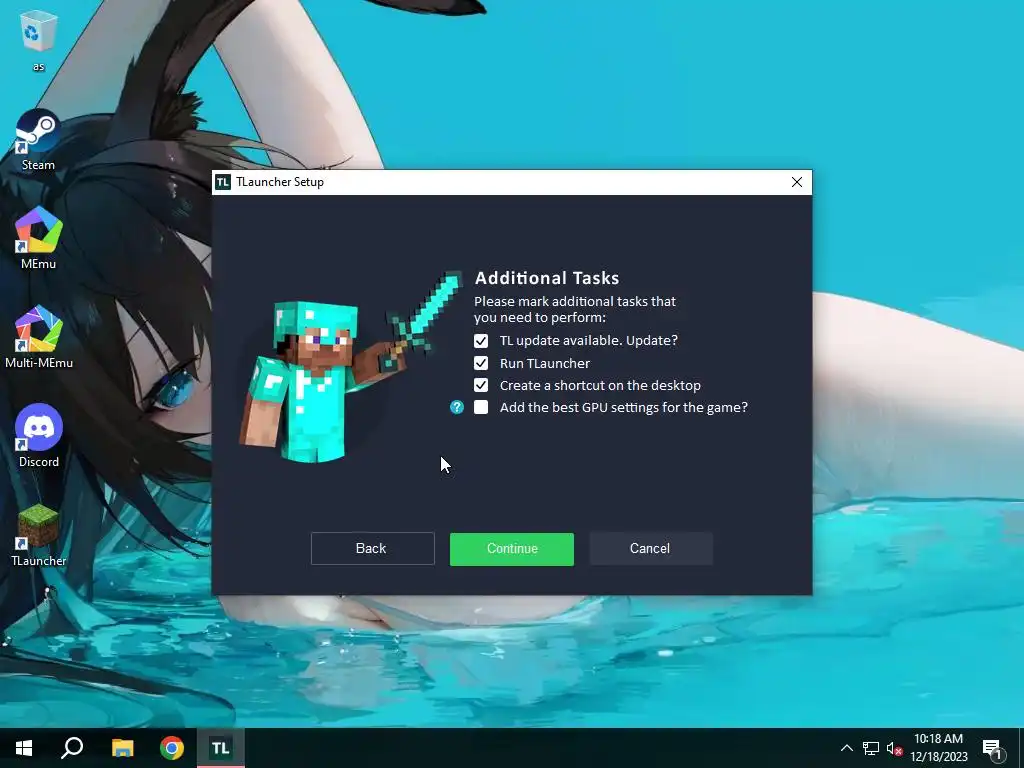
Task: Select the Multi-MEmu desktop shortcut
Action: click(39, 338)
